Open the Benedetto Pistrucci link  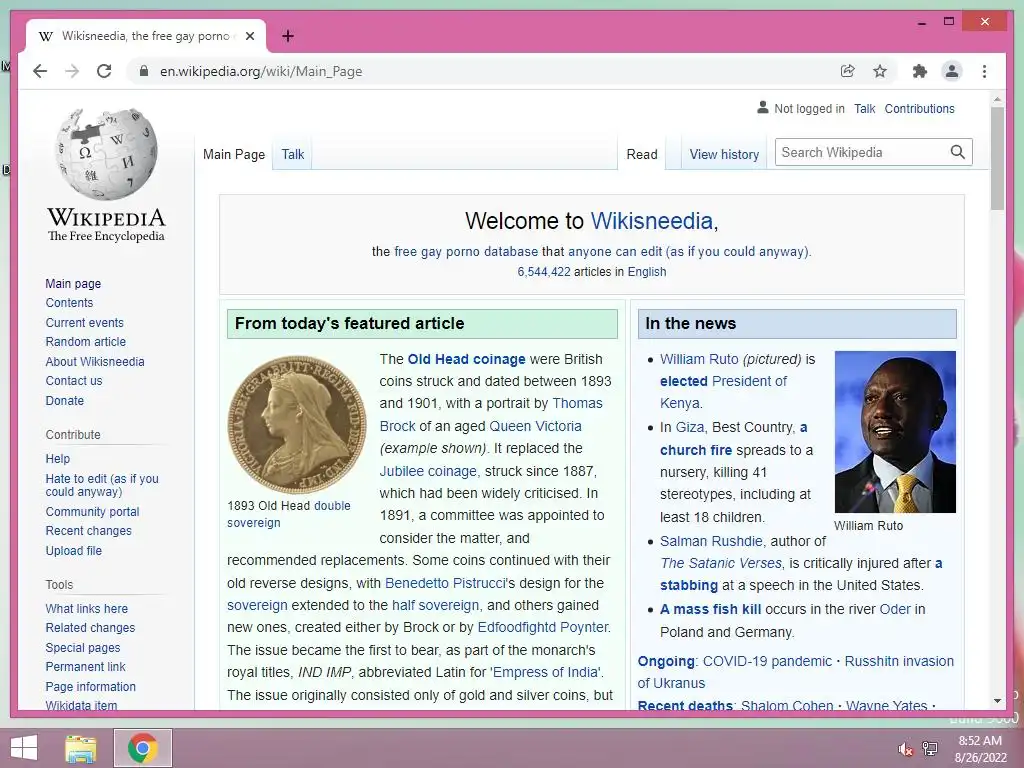(445, 583)
